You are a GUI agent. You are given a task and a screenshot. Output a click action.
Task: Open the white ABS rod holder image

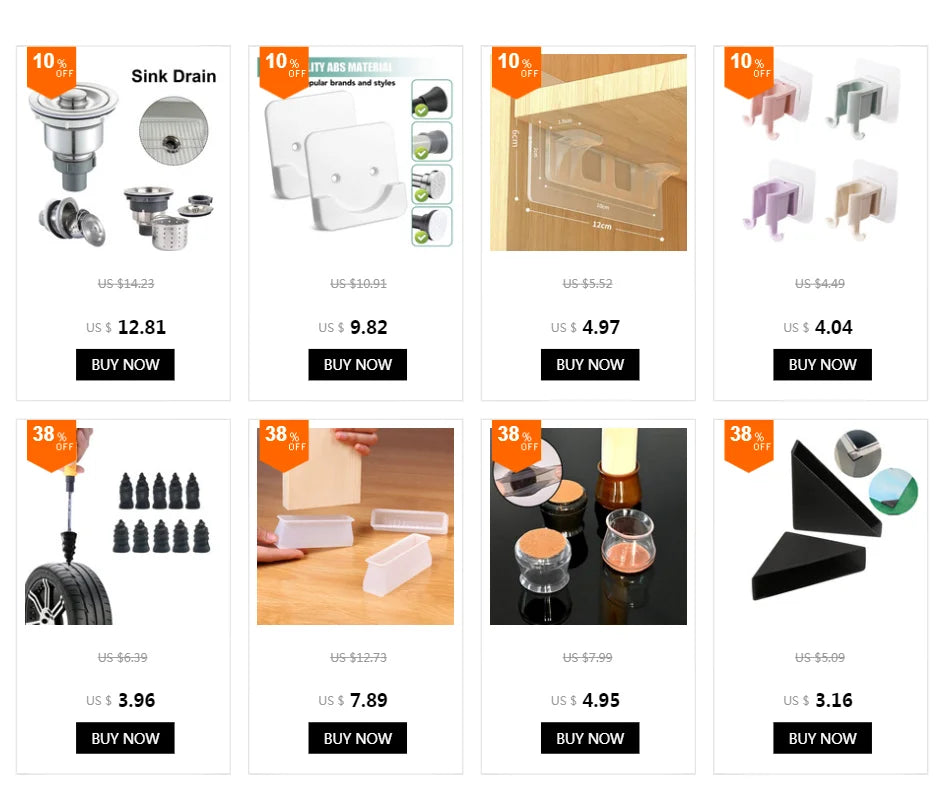(x=355, y=153)
